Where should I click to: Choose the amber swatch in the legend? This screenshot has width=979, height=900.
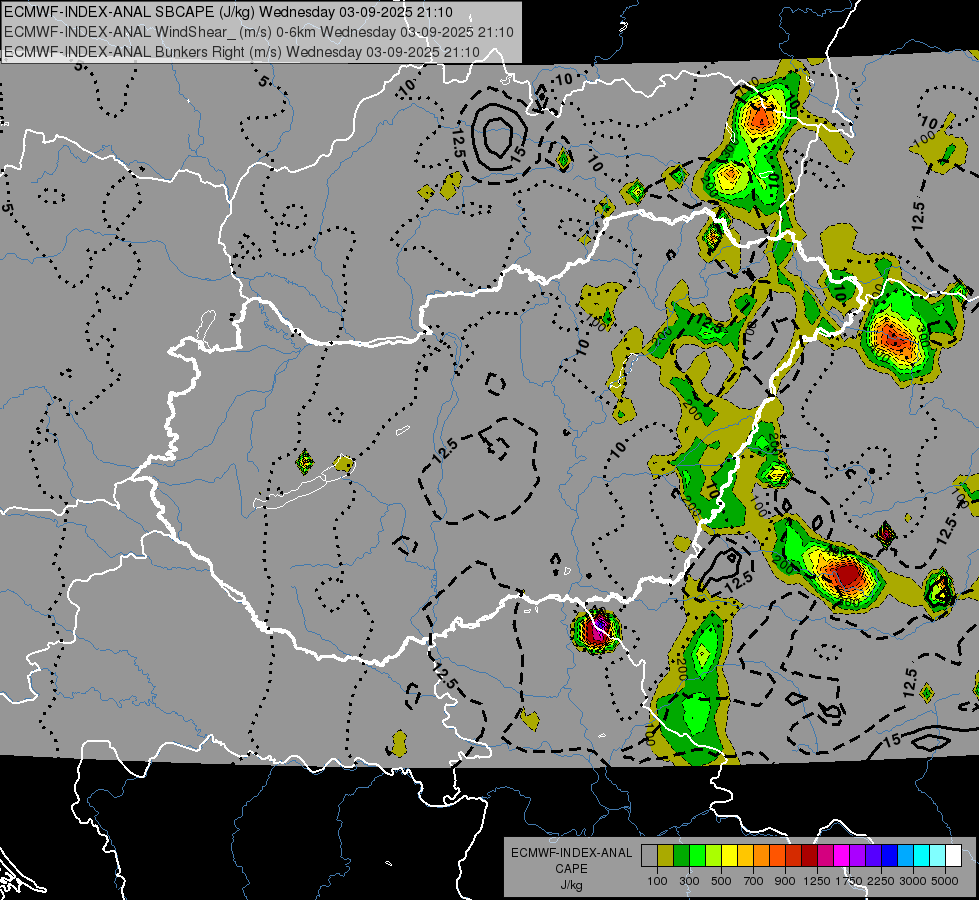click(x=745, y=855)
